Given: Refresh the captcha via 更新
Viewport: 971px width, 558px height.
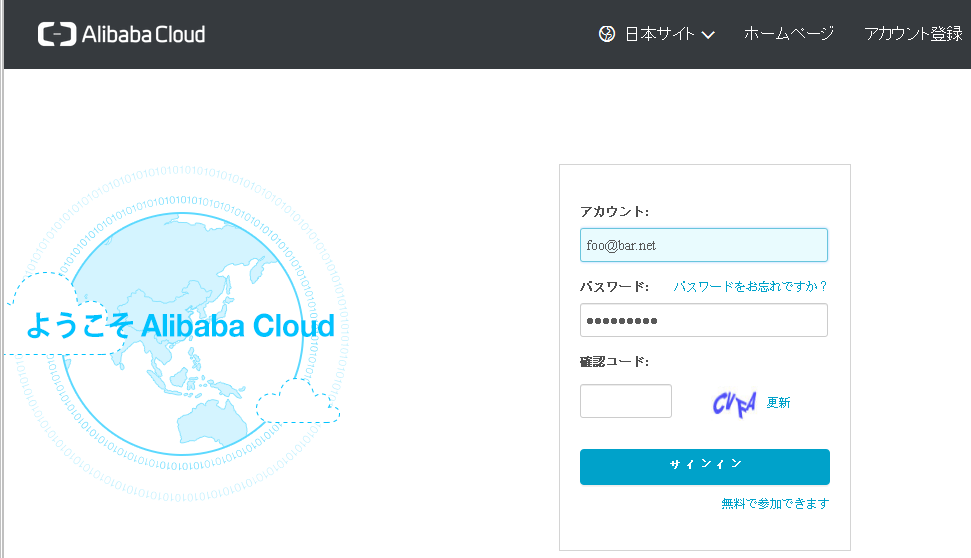Looking at the screenshot, I should [x=778, y=403].
